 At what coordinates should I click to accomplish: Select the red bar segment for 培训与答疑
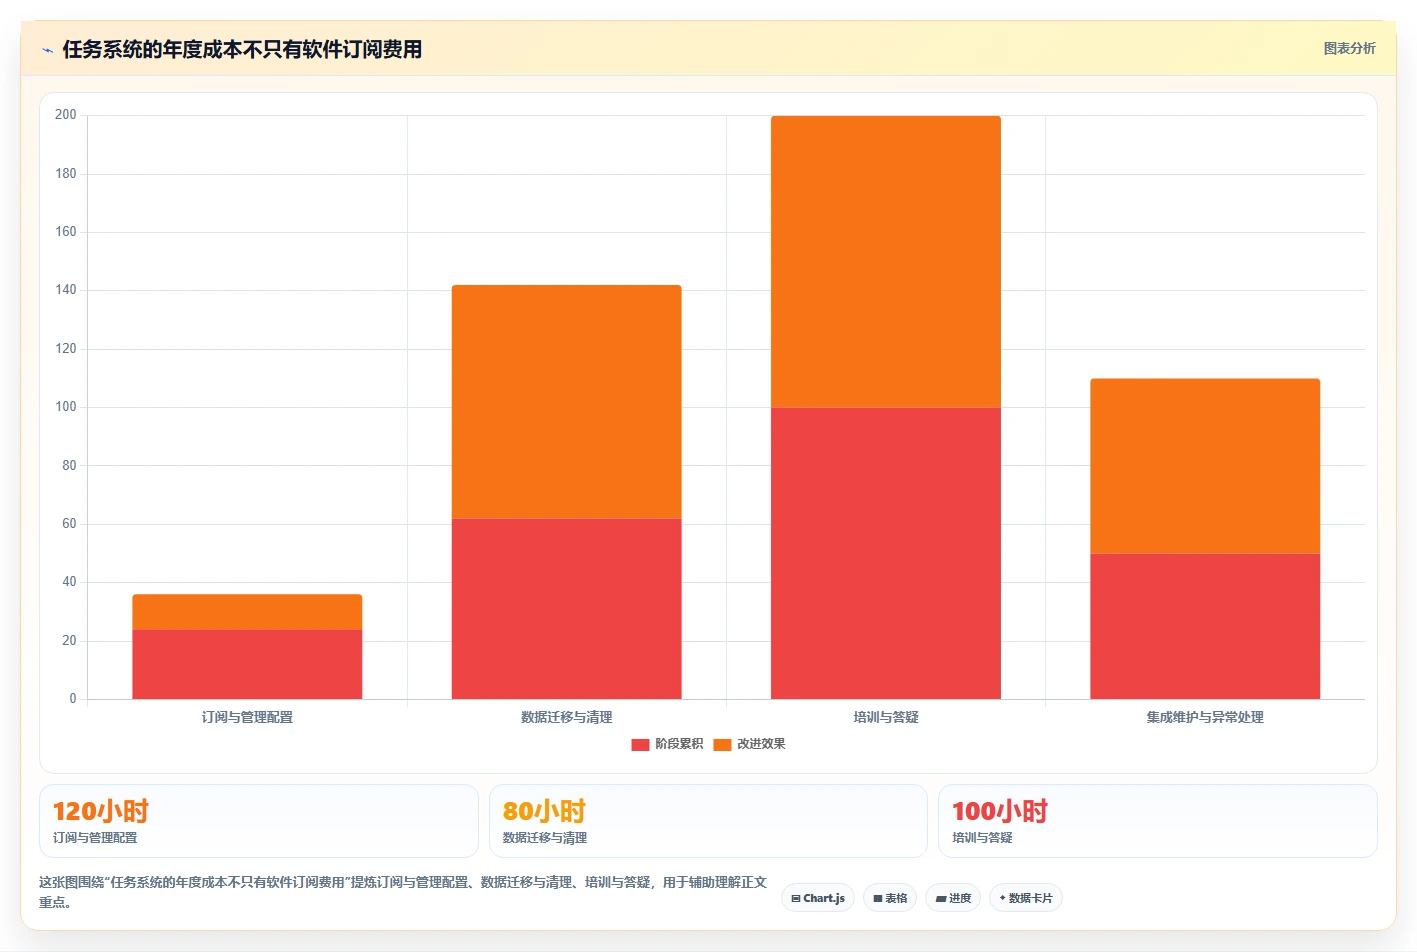[x=886, y=553]
